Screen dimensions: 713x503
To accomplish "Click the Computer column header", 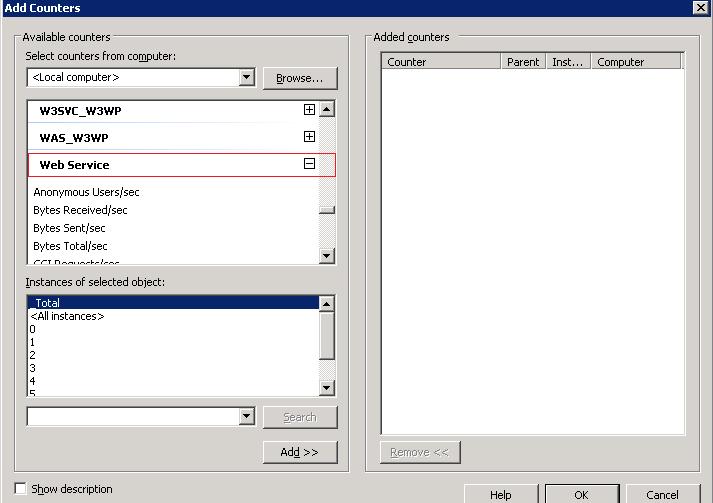I will (x=636, y=61).
